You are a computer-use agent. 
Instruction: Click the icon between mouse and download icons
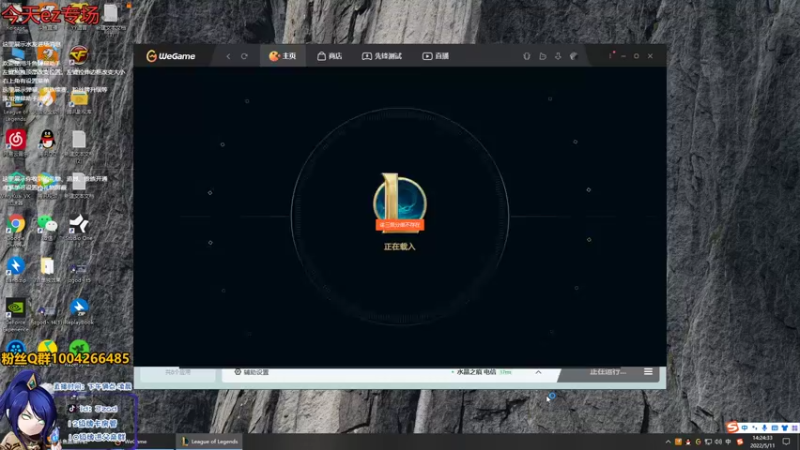542,56
